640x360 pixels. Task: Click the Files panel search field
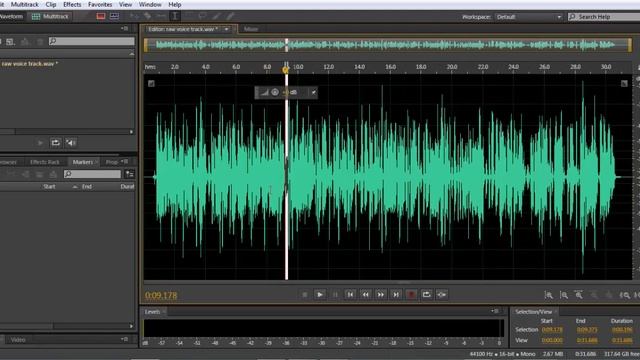pos(91,41)
